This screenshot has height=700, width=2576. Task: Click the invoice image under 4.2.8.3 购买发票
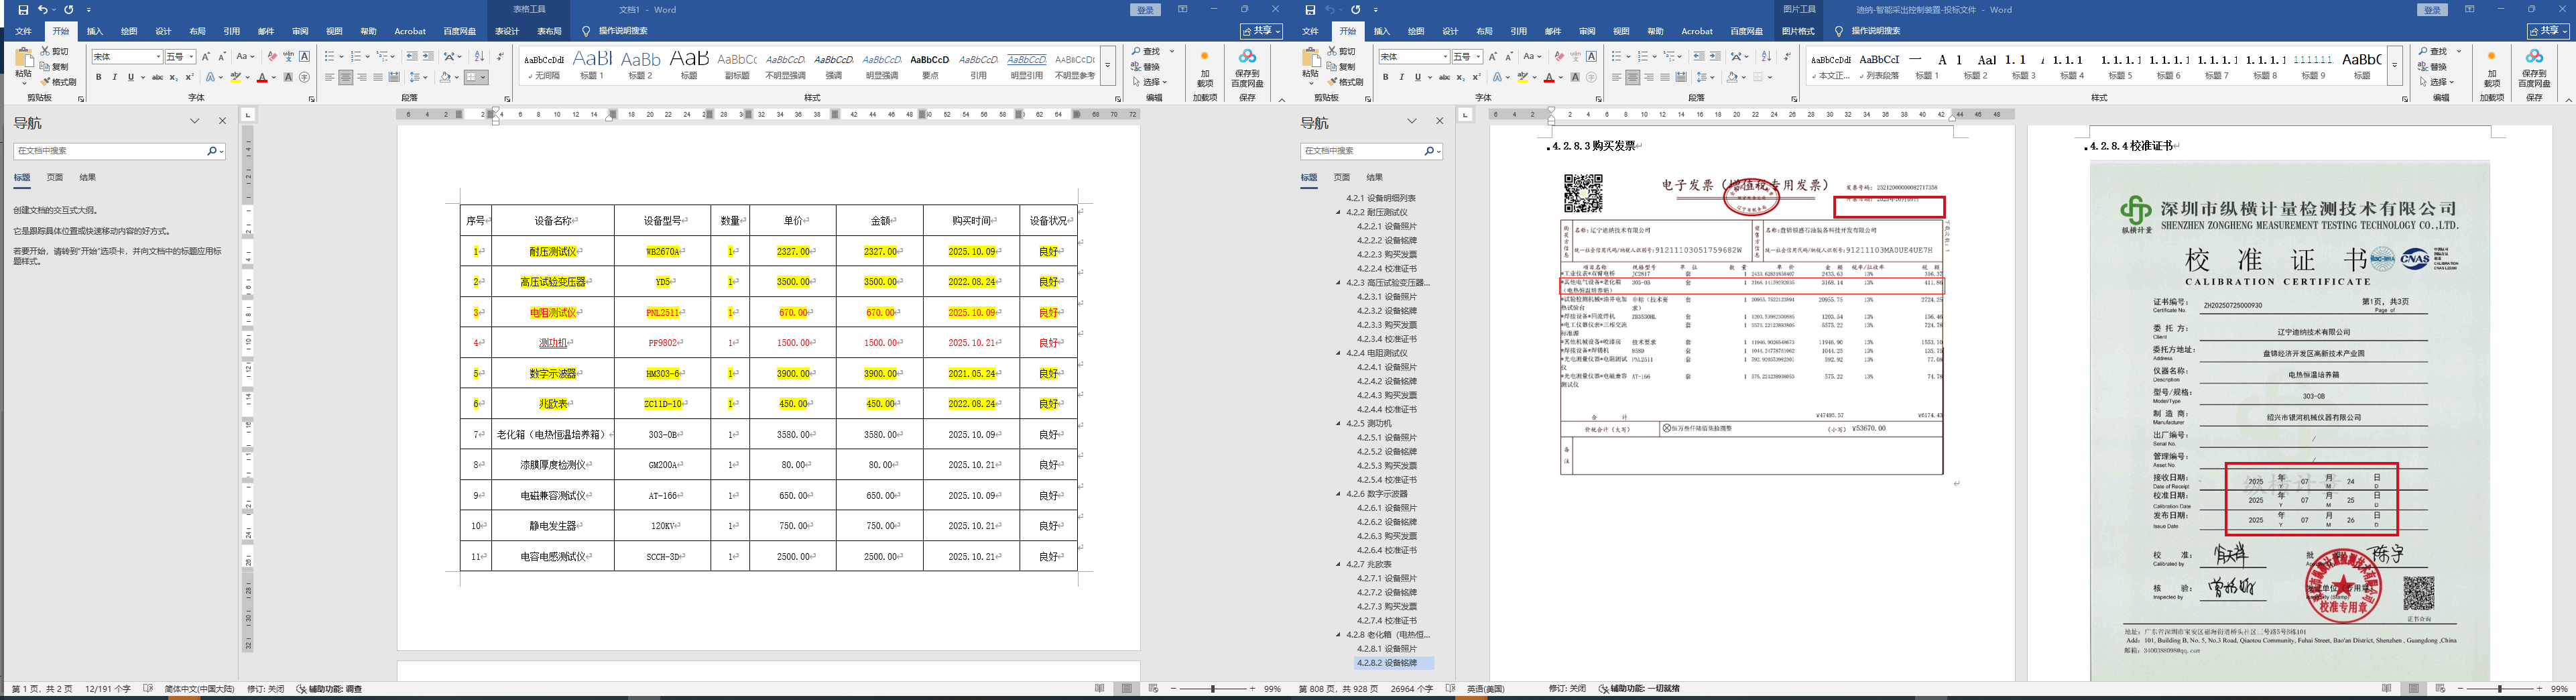1752,324
